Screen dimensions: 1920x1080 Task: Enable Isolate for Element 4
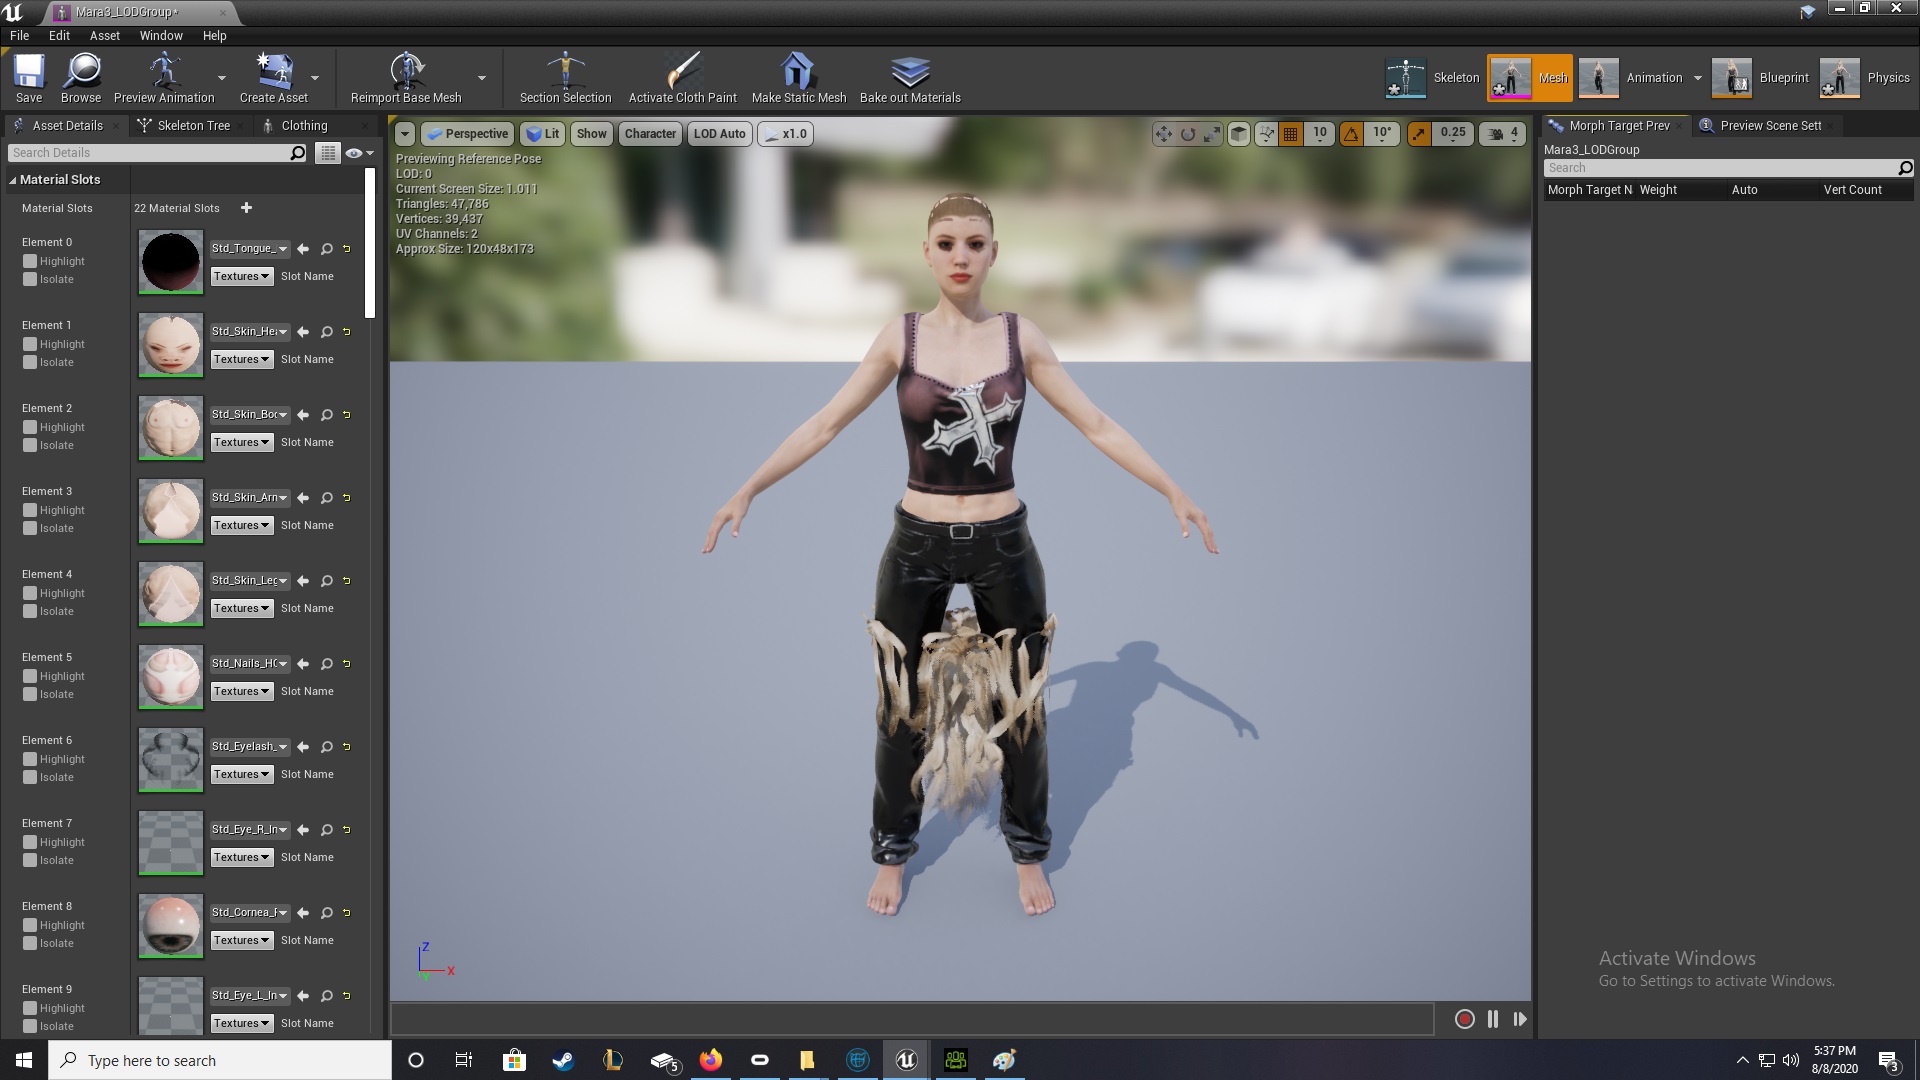point(30,611)
